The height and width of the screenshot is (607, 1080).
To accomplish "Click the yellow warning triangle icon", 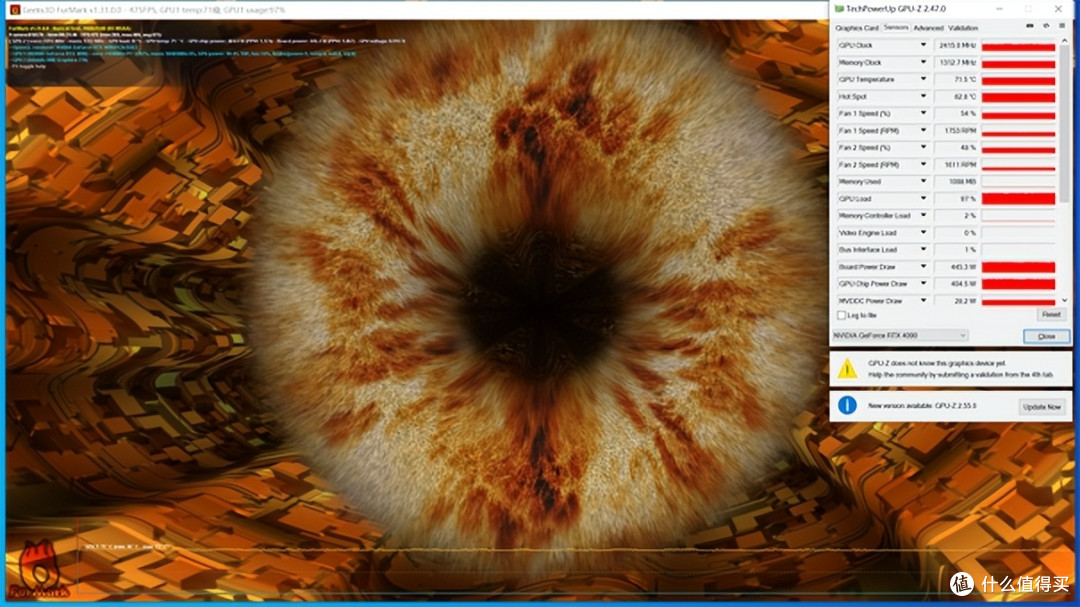I will [847, 369].
